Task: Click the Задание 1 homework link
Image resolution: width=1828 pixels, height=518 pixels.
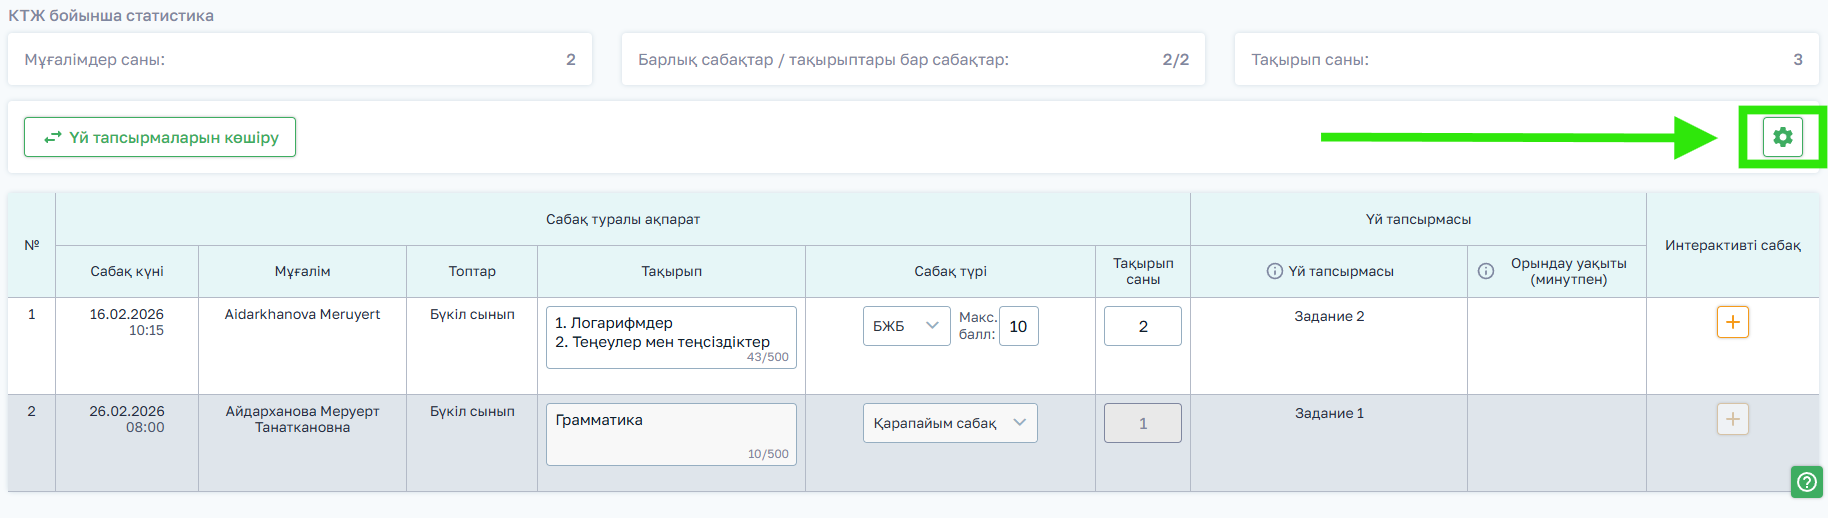Action: pyautogui.click(x=1328, y=413)
